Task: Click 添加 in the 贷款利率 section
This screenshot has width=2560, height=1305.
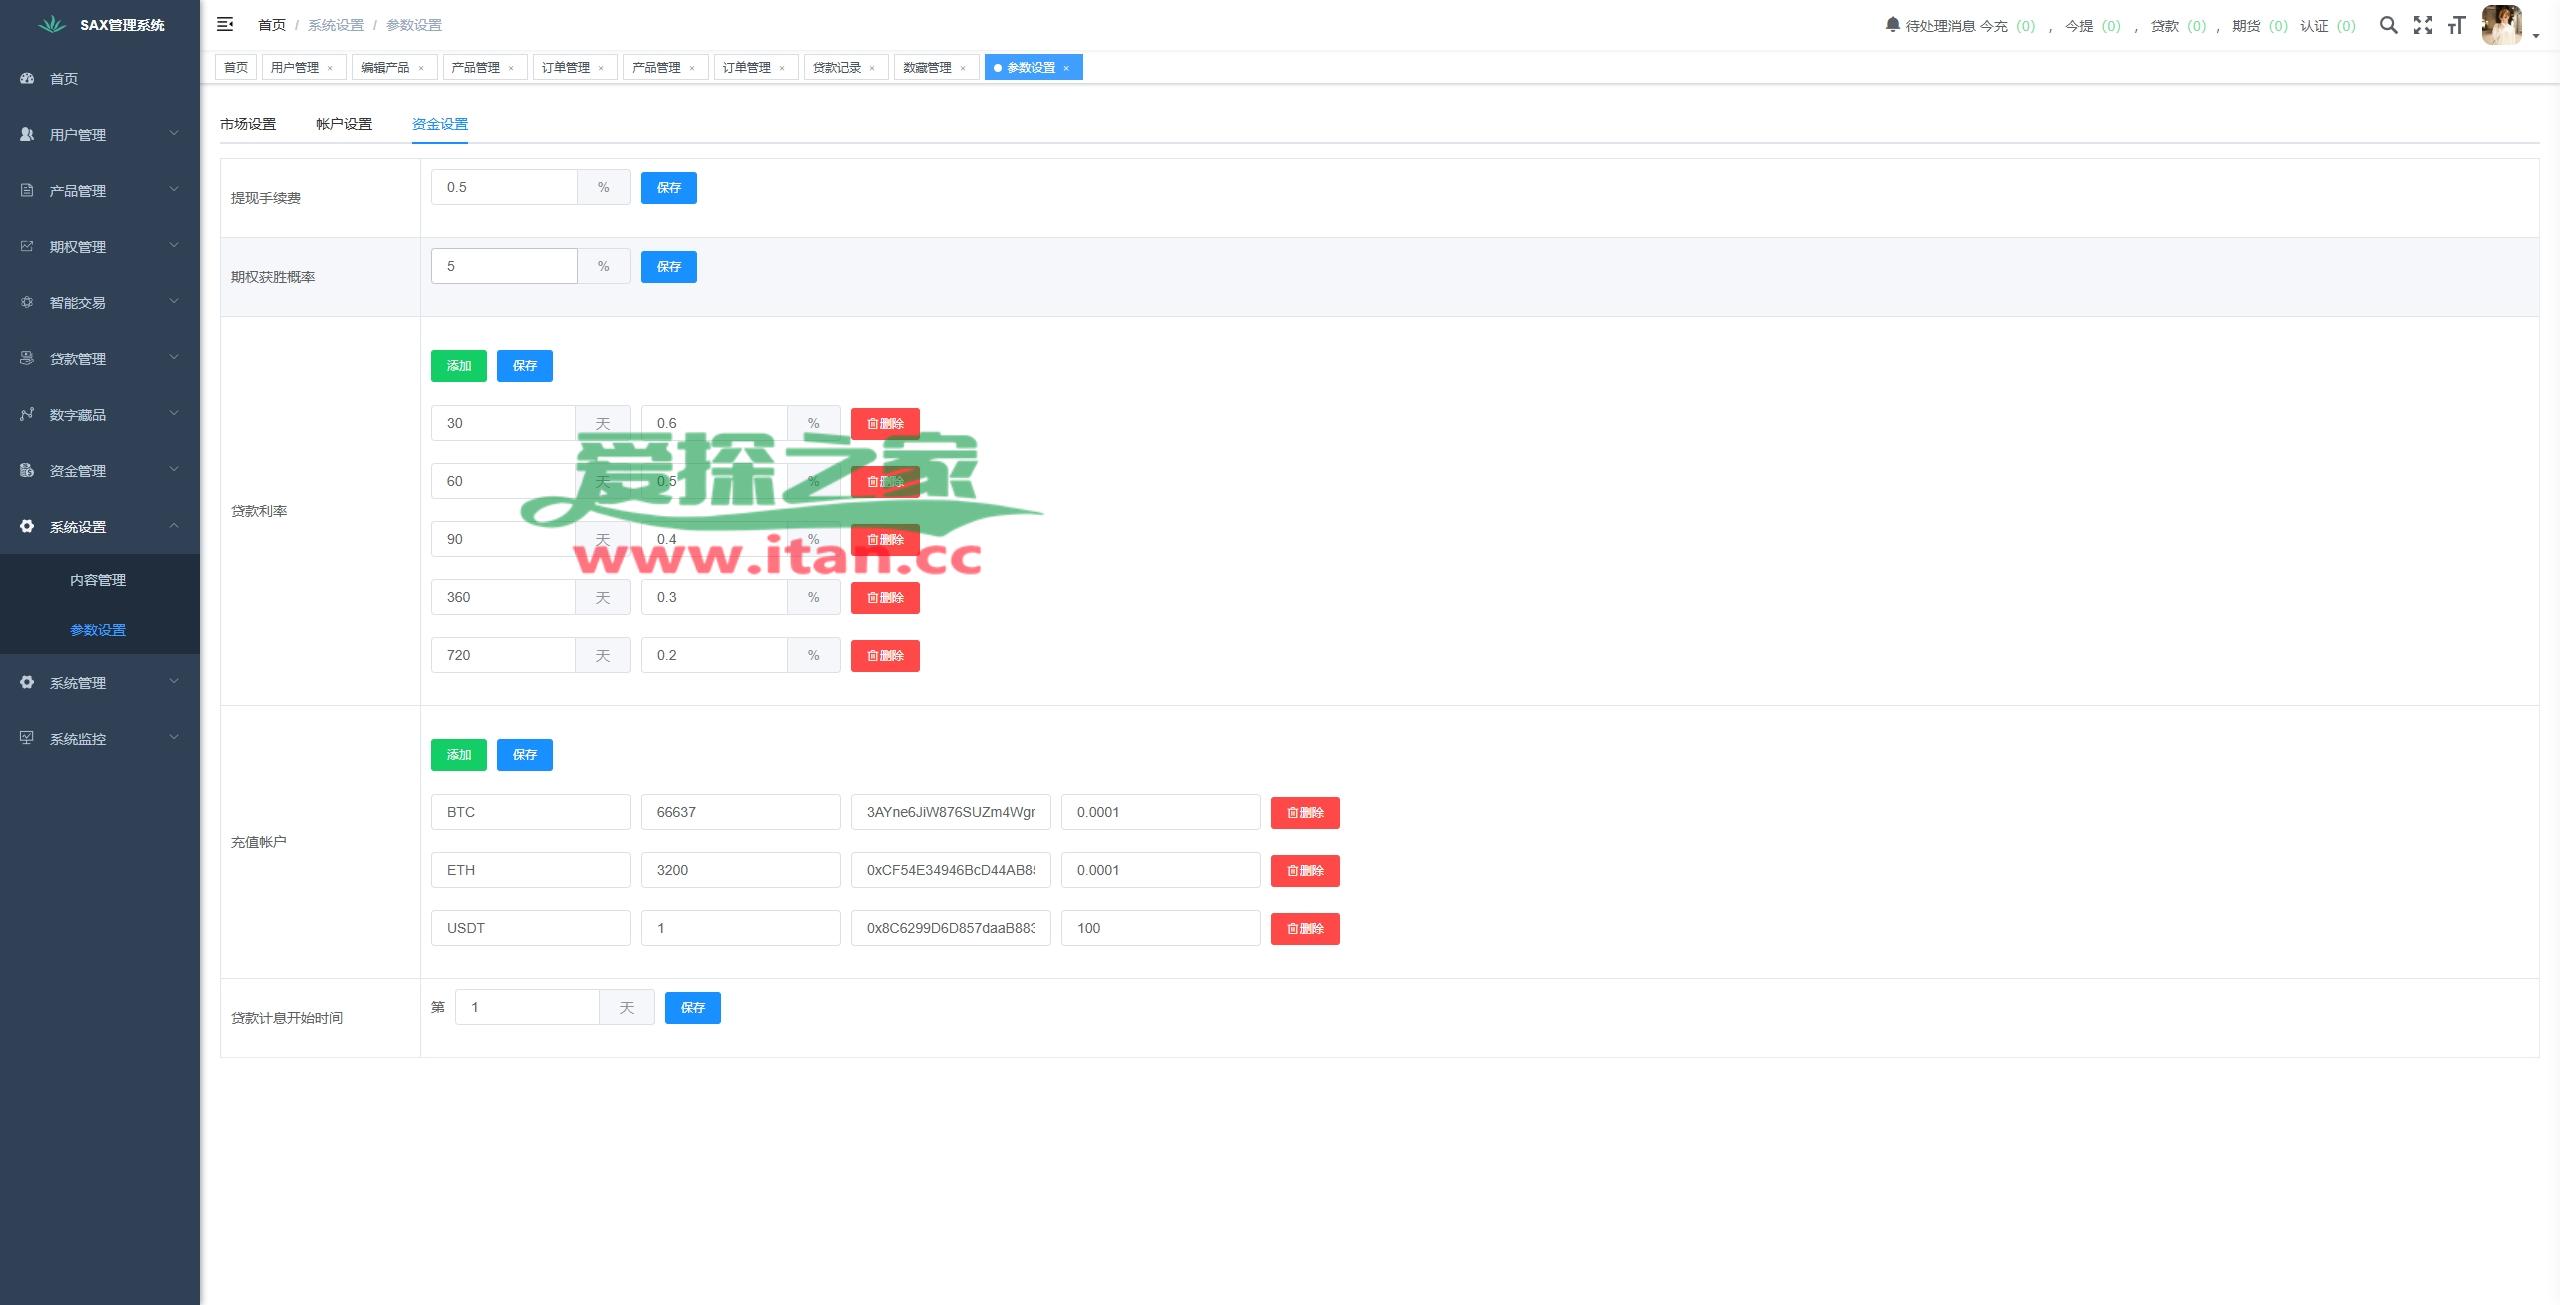Action: [x=458, y=366]
